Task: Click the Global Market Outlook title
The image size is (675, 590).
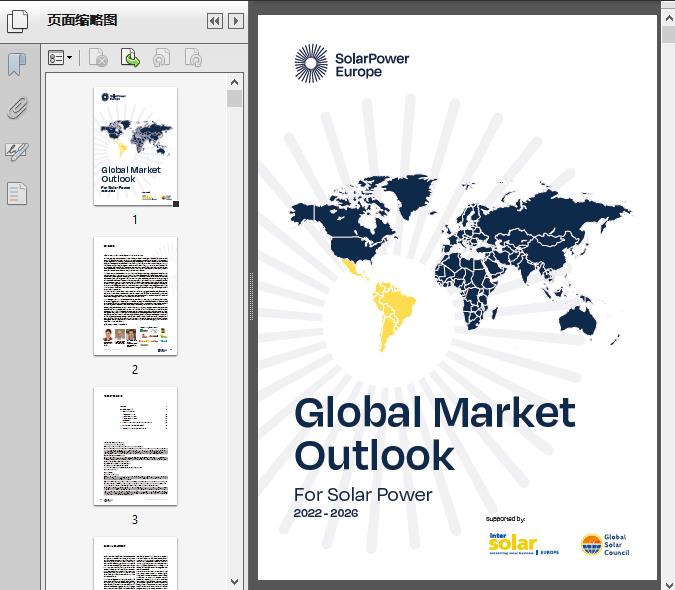Action: click(435, 434)
